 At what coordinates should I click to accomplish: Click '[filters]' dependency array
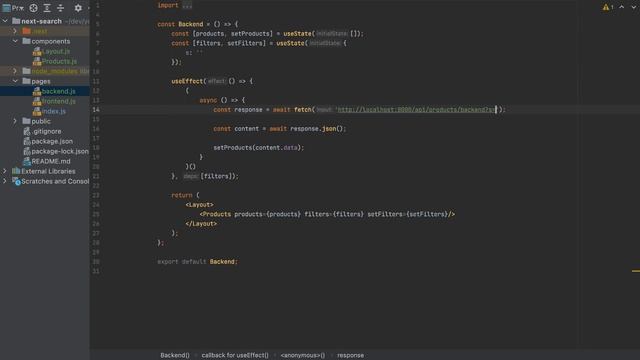217,176
